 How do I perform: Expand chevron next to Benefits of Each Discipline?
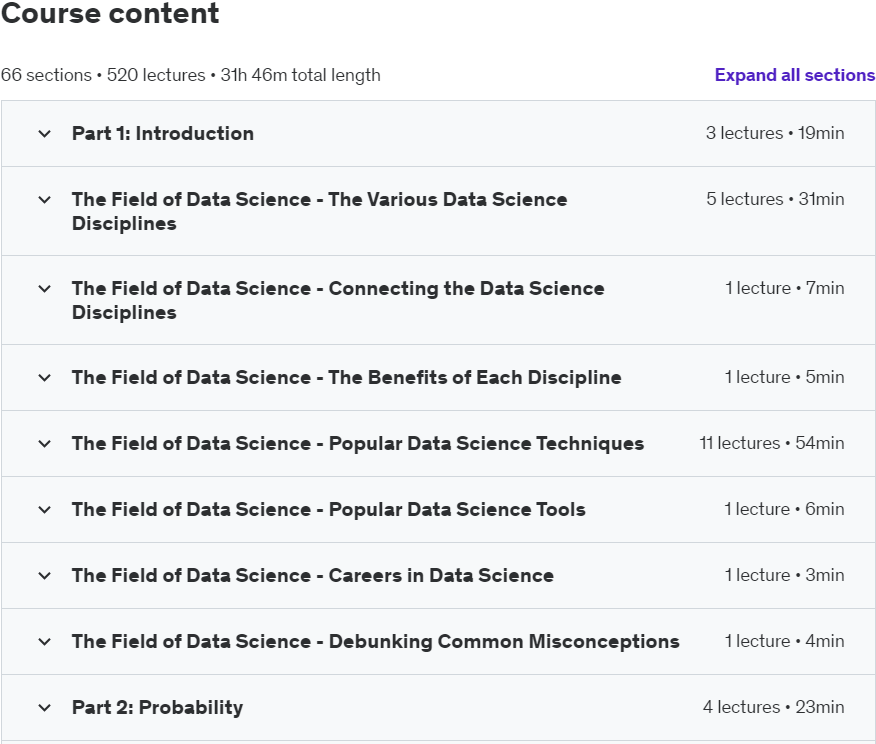point(44,378)
